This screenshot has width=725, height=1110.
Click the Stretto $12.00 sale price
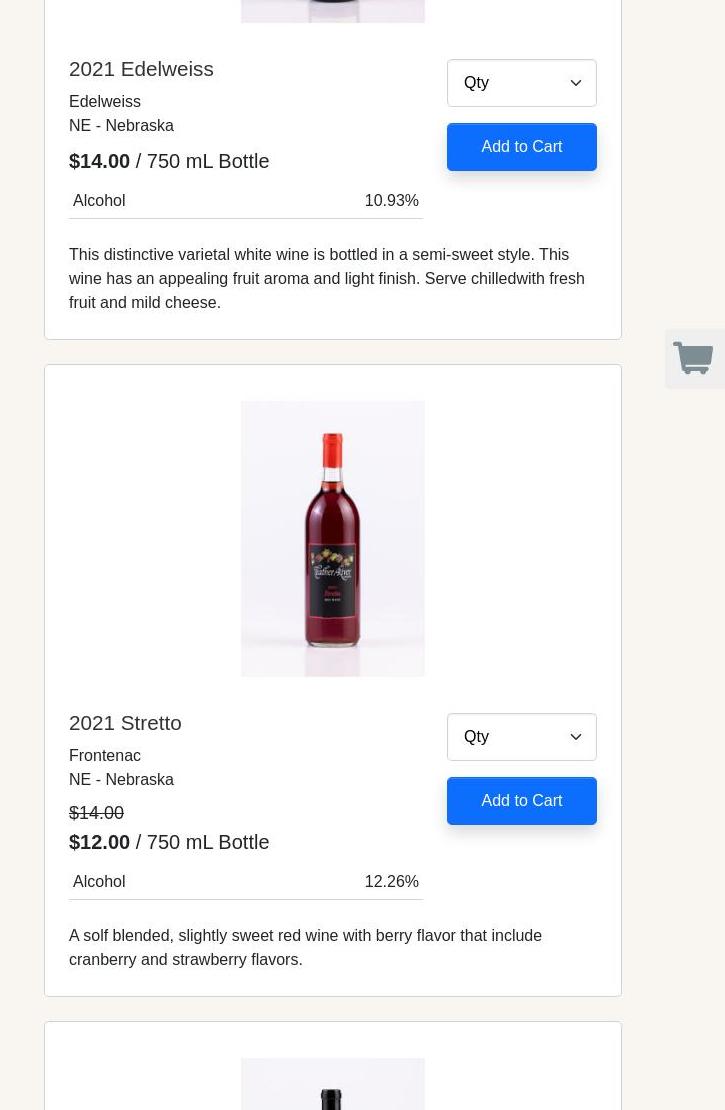[x=100, y=842]
